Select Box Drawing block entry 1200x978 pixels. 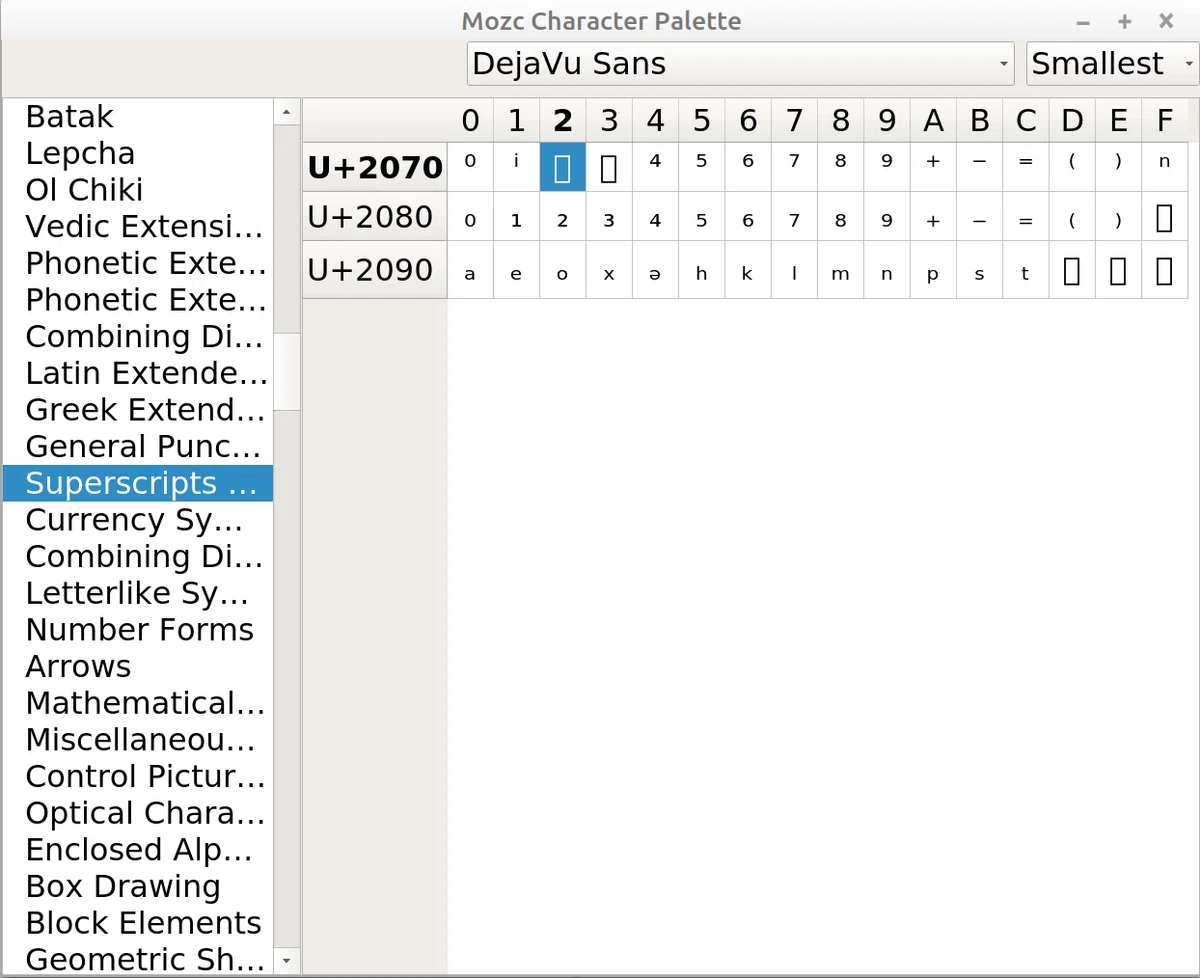pos(138,886)
